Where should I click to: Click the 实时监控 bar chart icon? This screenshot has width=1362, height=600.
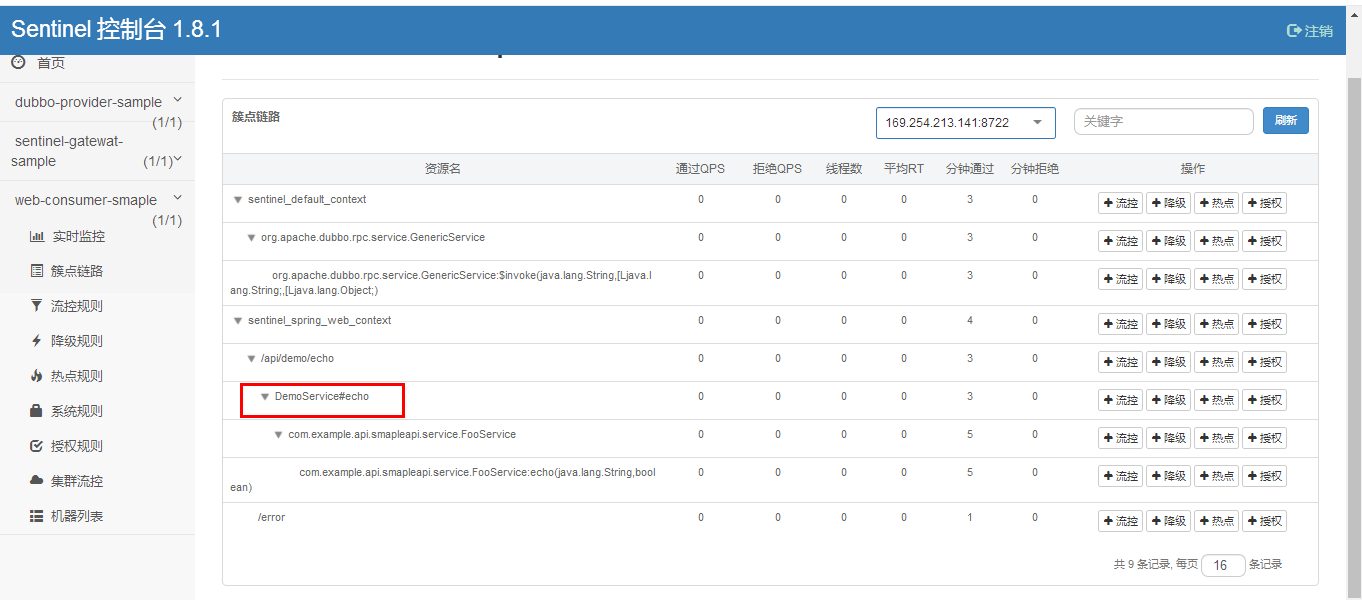click(37, 237)
